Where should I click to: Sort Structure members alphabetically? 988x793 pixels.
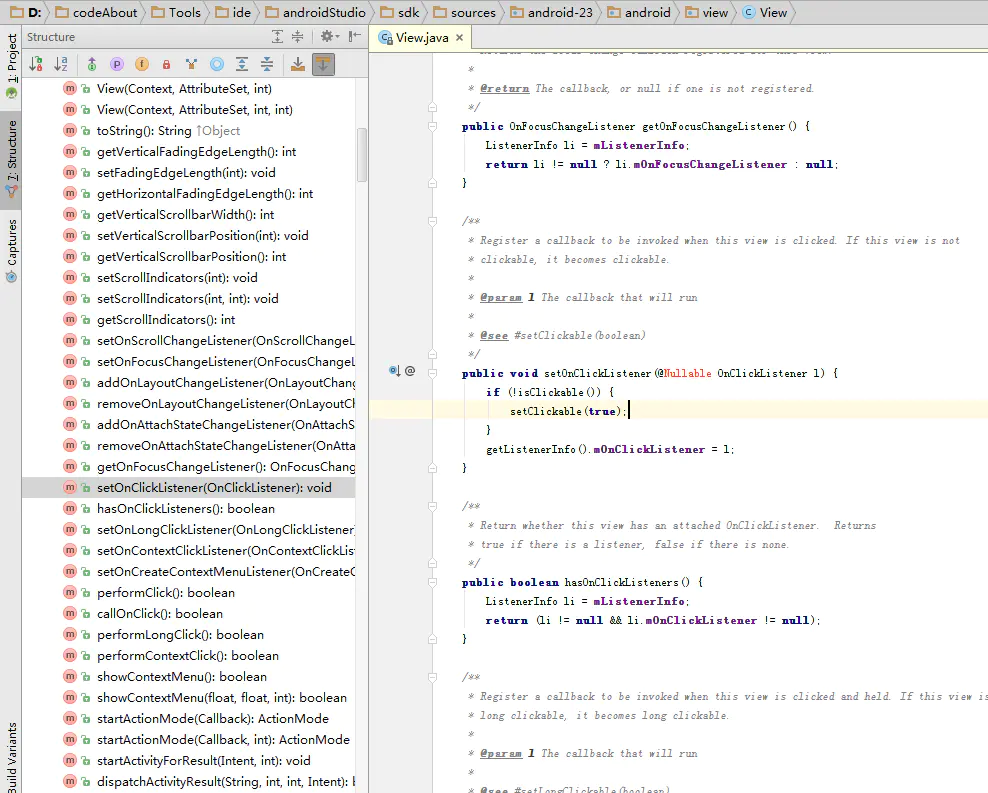click(x=60, y=63)
